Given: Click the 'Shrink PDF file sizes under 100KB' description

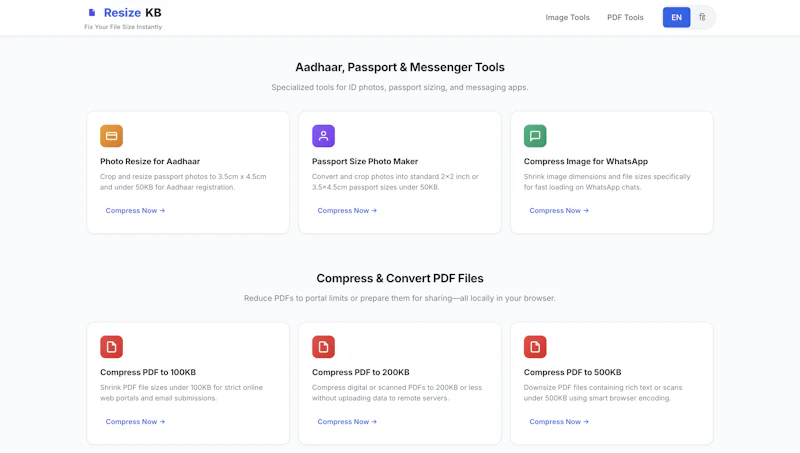Looking at the screenshot, I should tap(182, 393).
